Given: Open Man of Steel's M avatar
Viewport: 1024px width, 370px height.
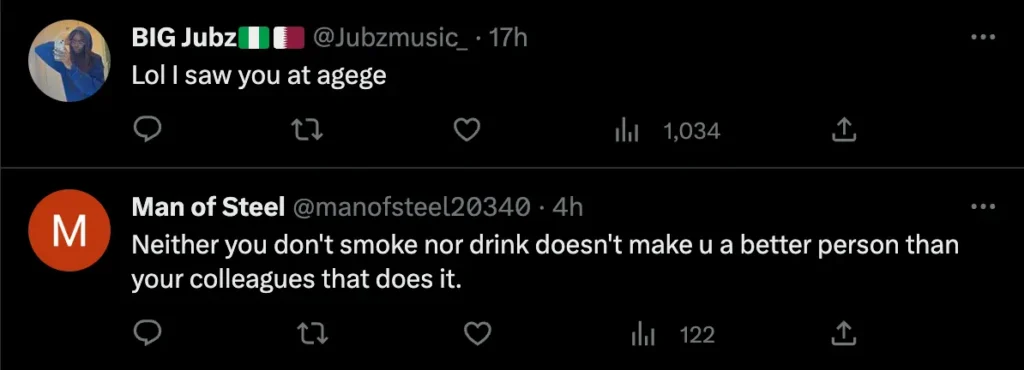Looking at the screenshot, I should pyautogui.click(x=69, y=230).
